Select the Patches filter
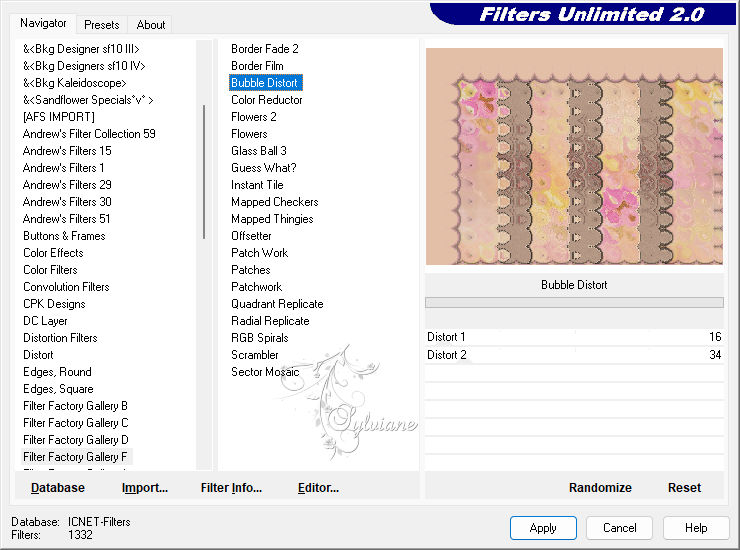The width and height of the screenshot is (740, 550). [251, 270]
